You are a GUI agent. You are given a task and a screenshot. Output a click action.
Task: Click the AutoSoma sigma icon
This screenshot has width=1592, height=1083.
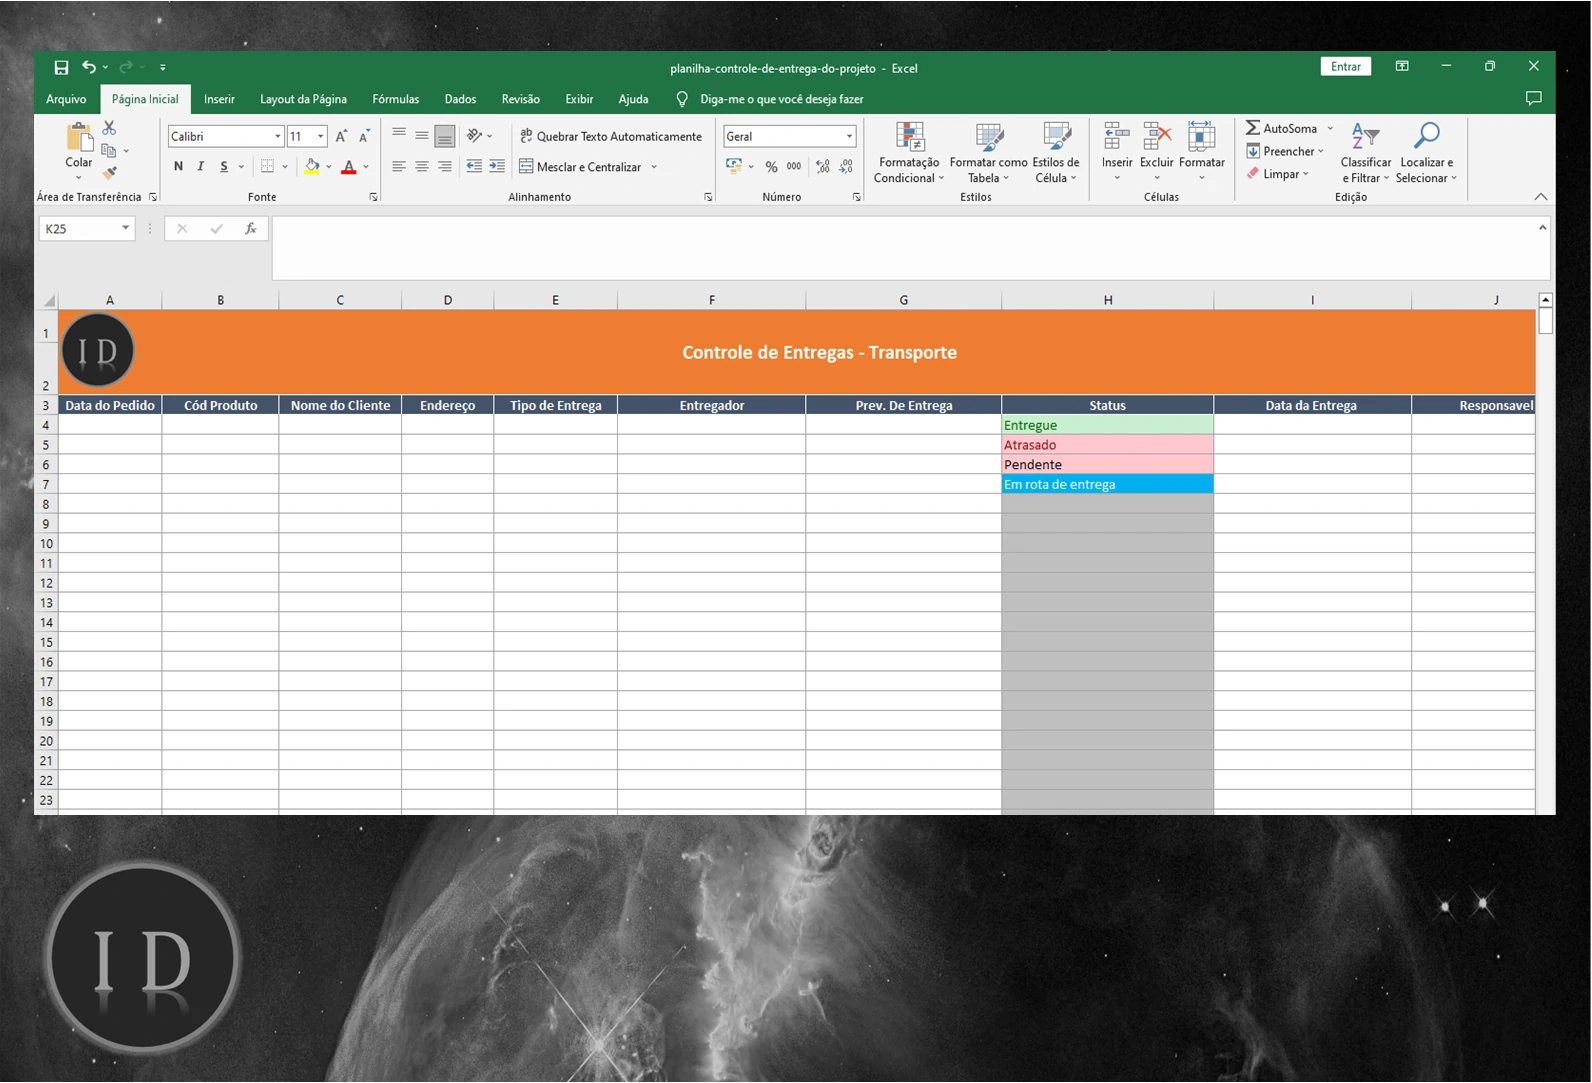tap(1253, 128)
